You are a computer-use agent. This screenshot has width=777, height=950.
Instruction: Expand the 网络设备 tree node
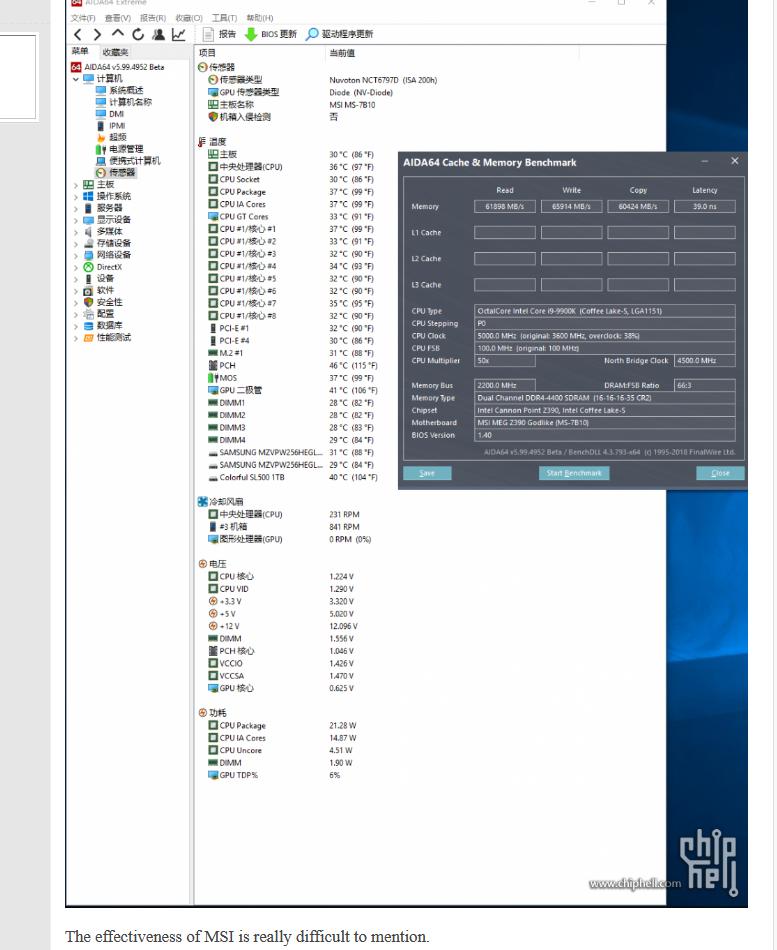coord(76,255)
